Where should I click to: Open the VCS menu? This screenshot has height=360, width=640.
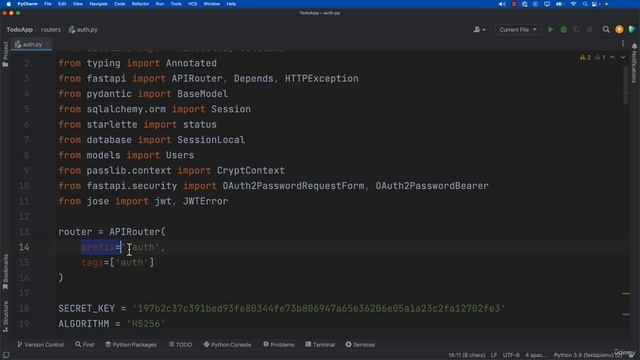192,4
